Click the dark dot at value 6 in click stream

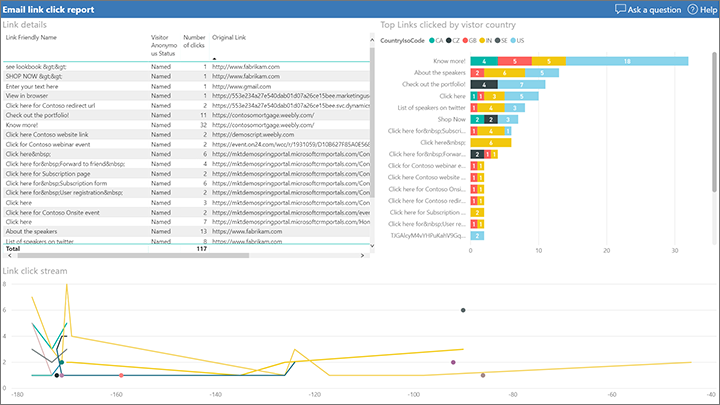pos(463,310)
